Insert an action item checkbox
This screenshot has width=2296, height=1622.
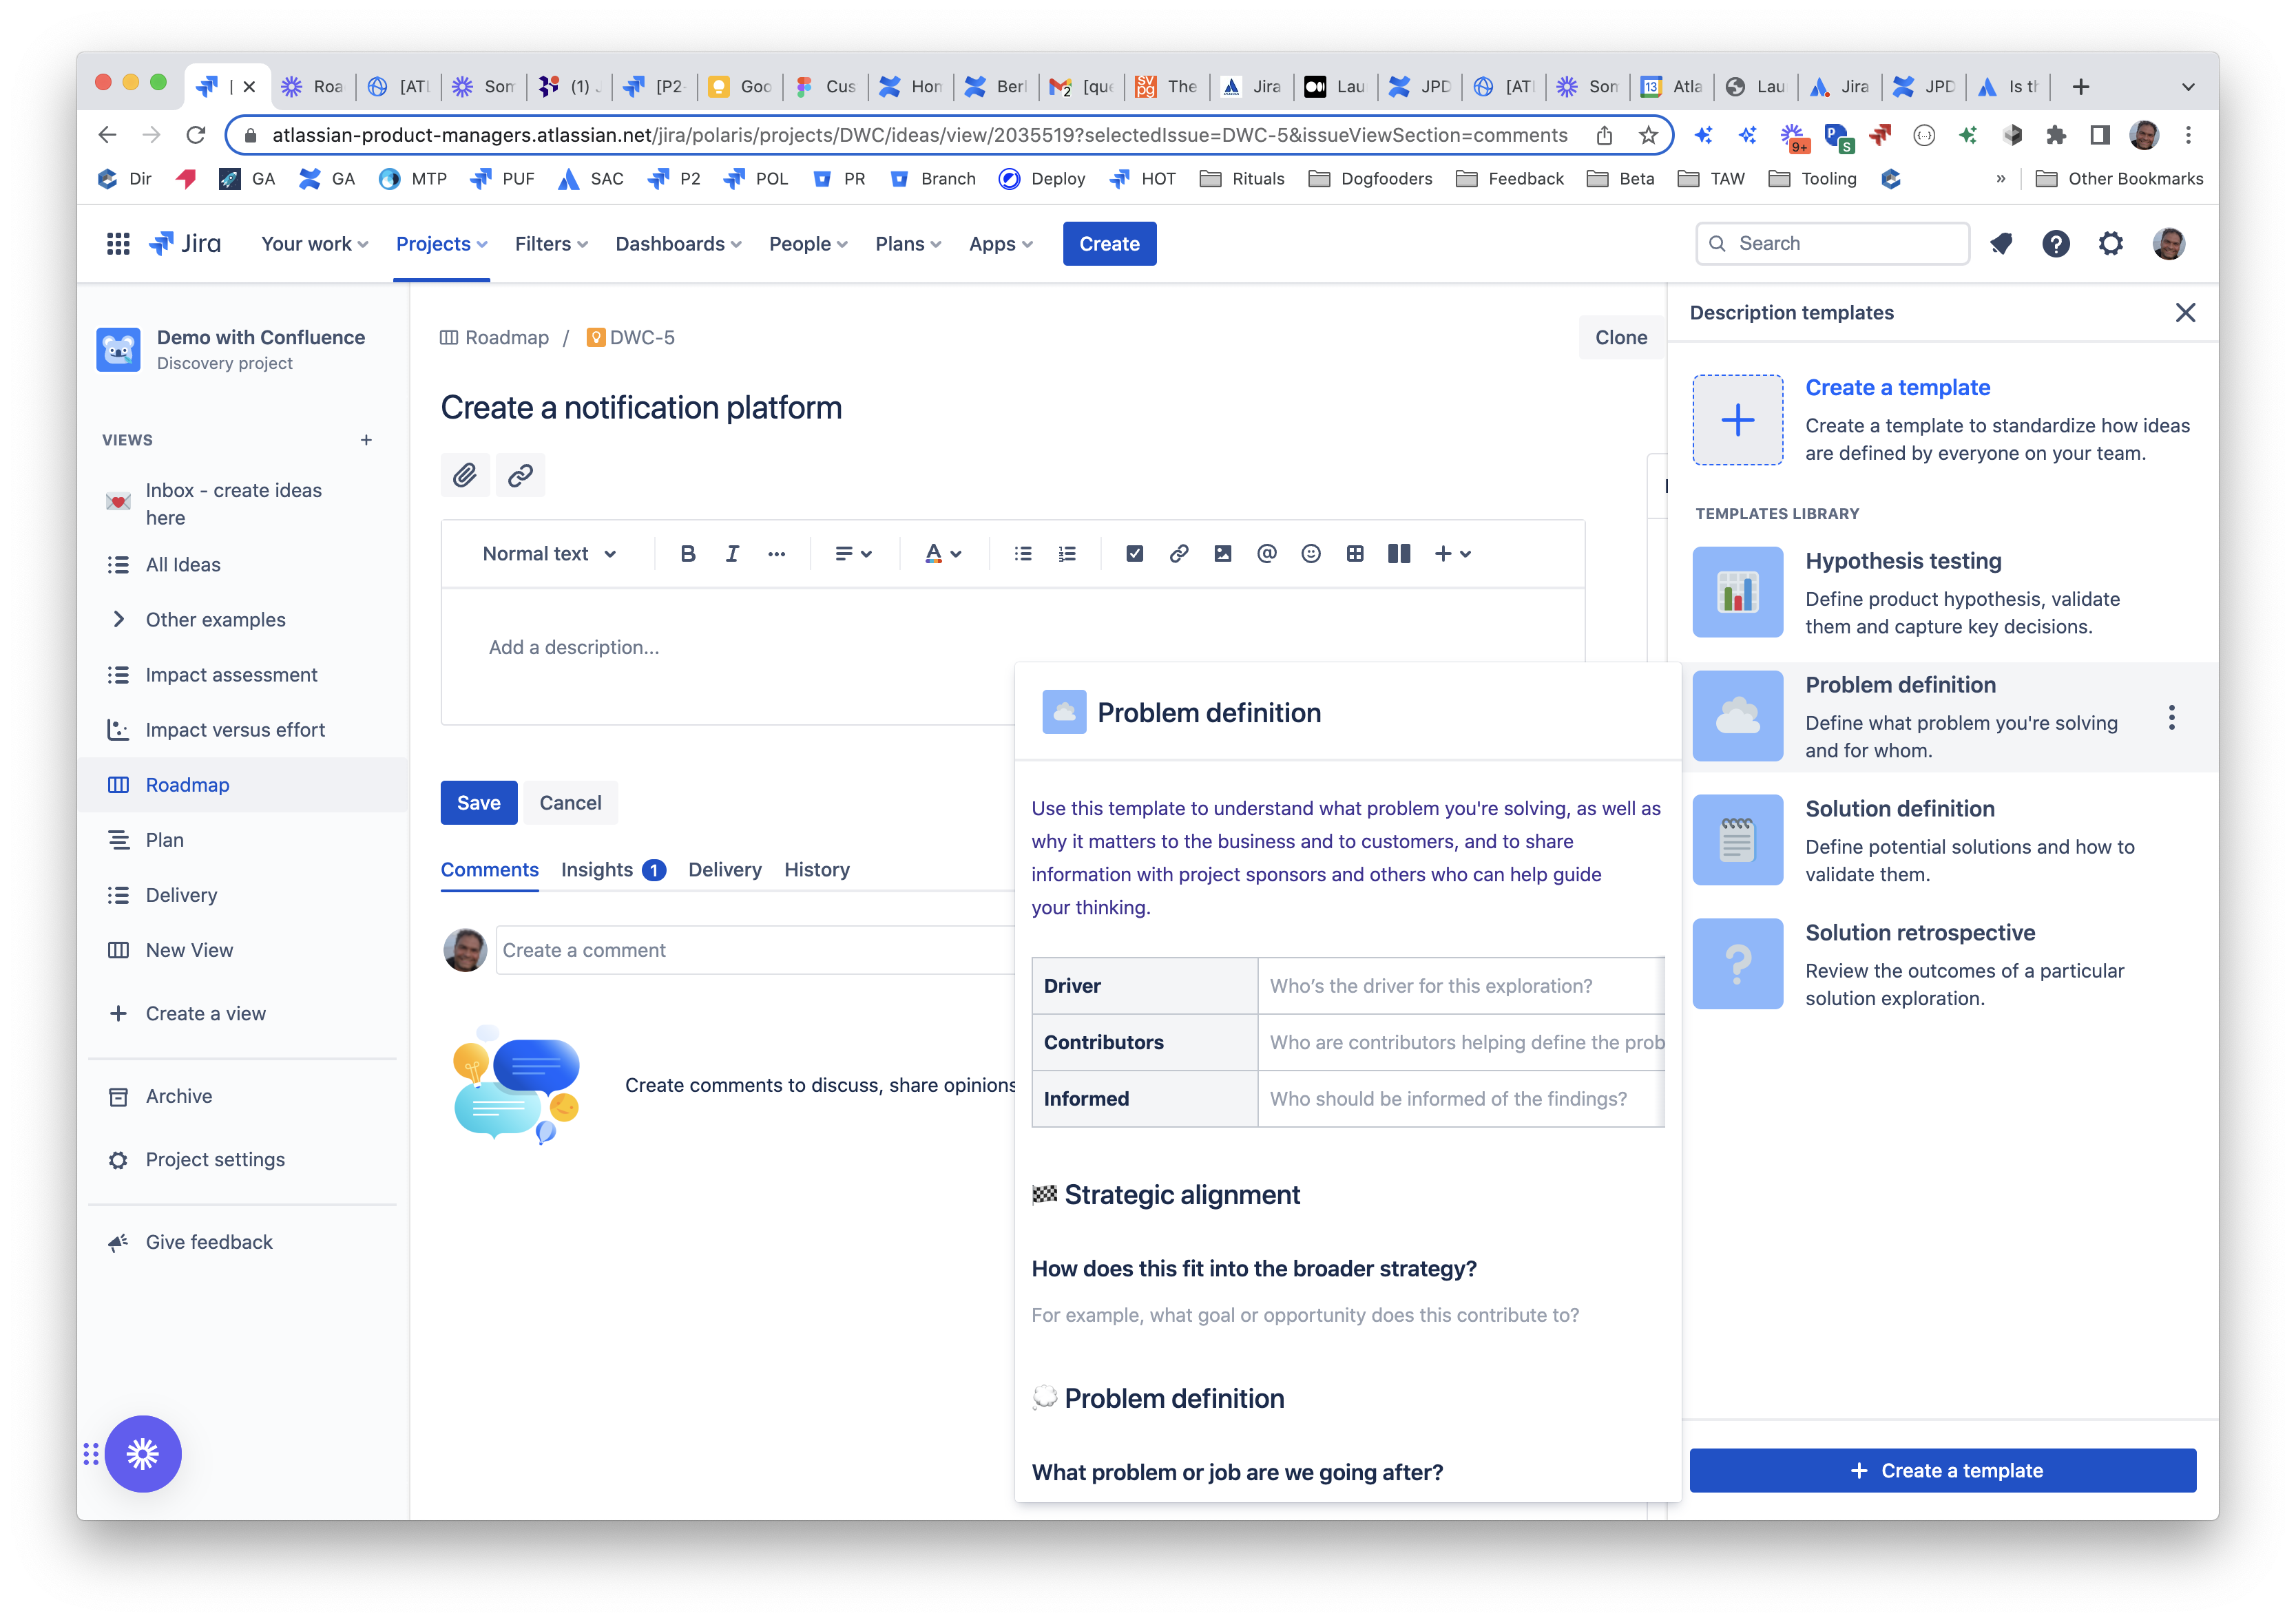1134,554
